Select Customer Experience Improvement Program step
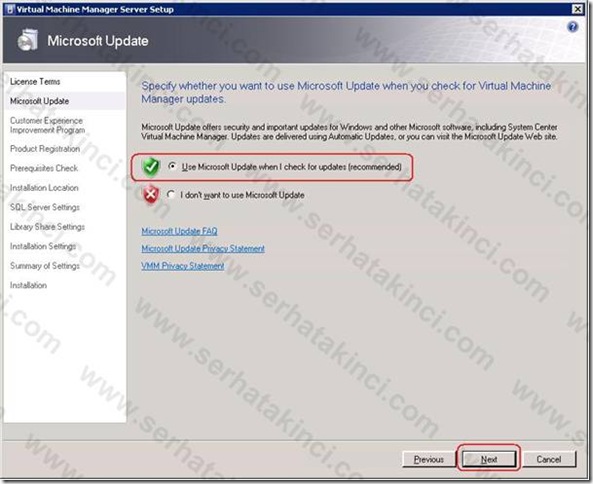This screenshot has width=593, height=484. 47,125
